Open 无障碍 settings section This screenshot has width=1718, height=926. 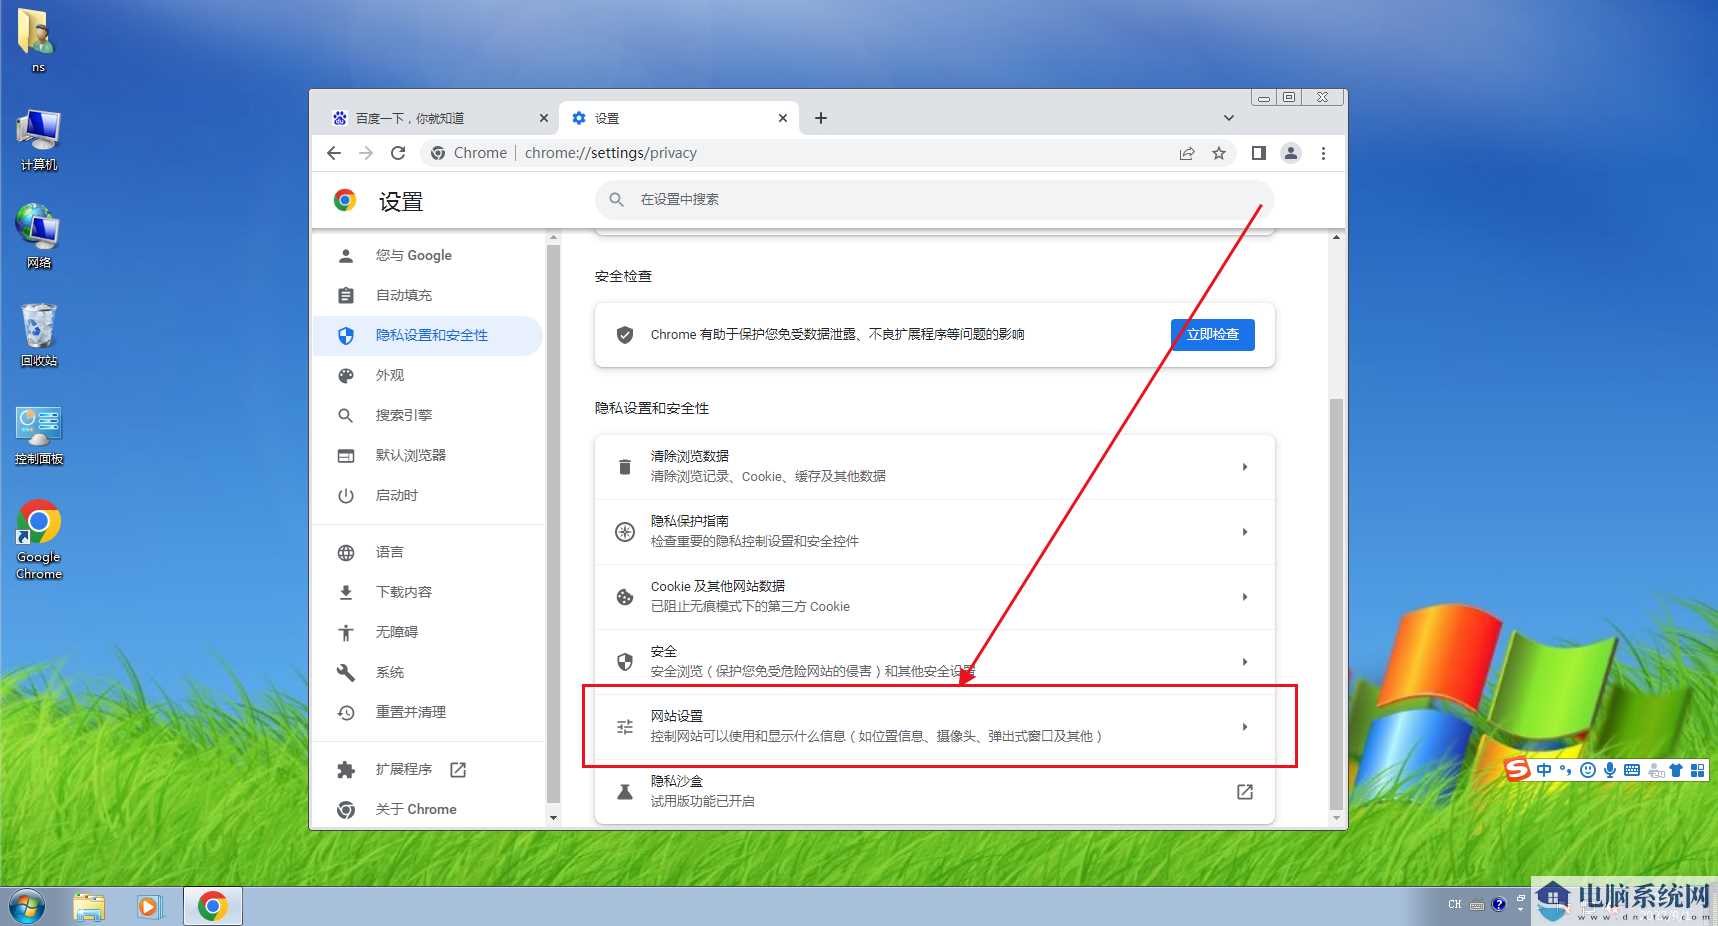428,633
